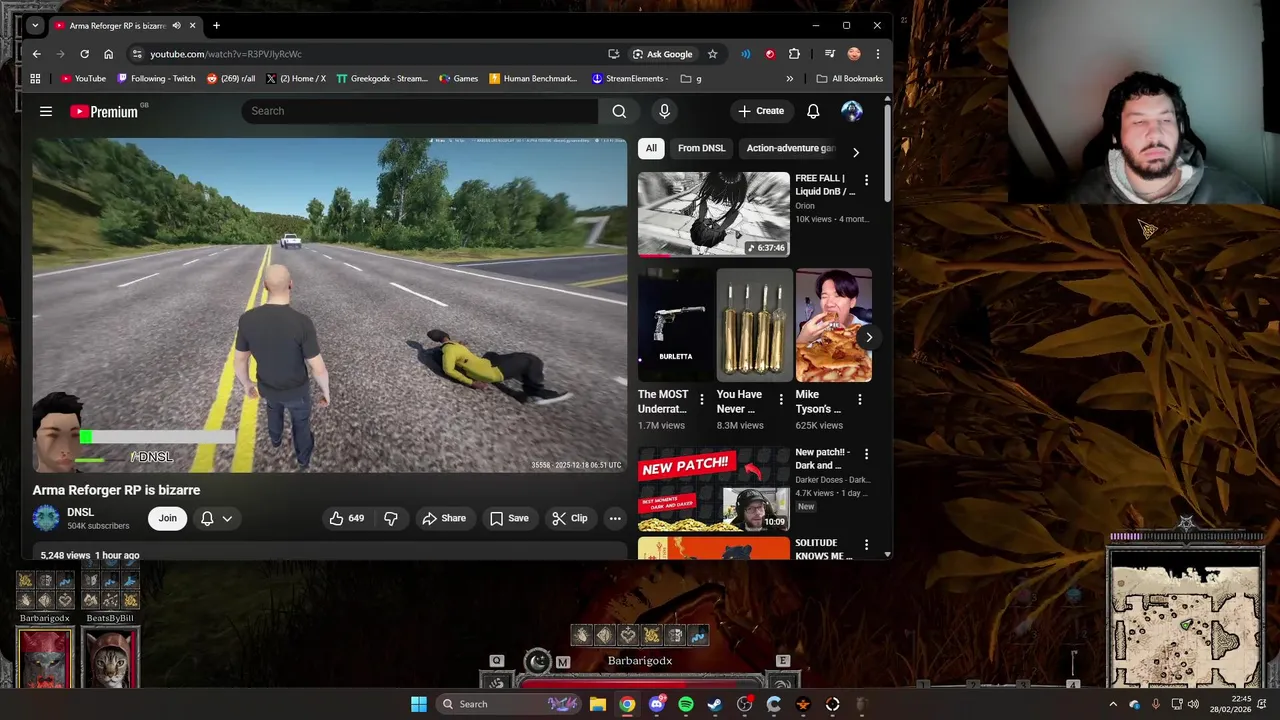
Task: Click the Create button
Action: click(761, 111)
